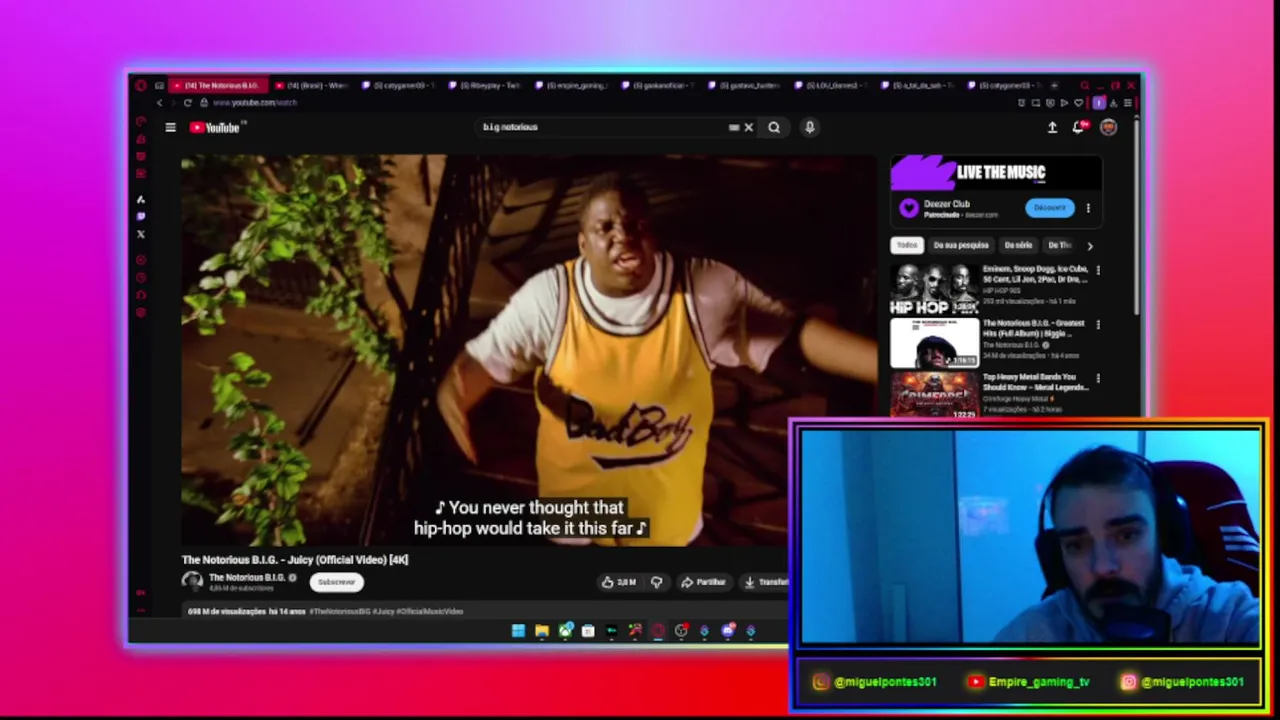
Task: Open the X (Twitter) icon in browser sidebar
Action: pyautogui.click(x=141, y=234)
